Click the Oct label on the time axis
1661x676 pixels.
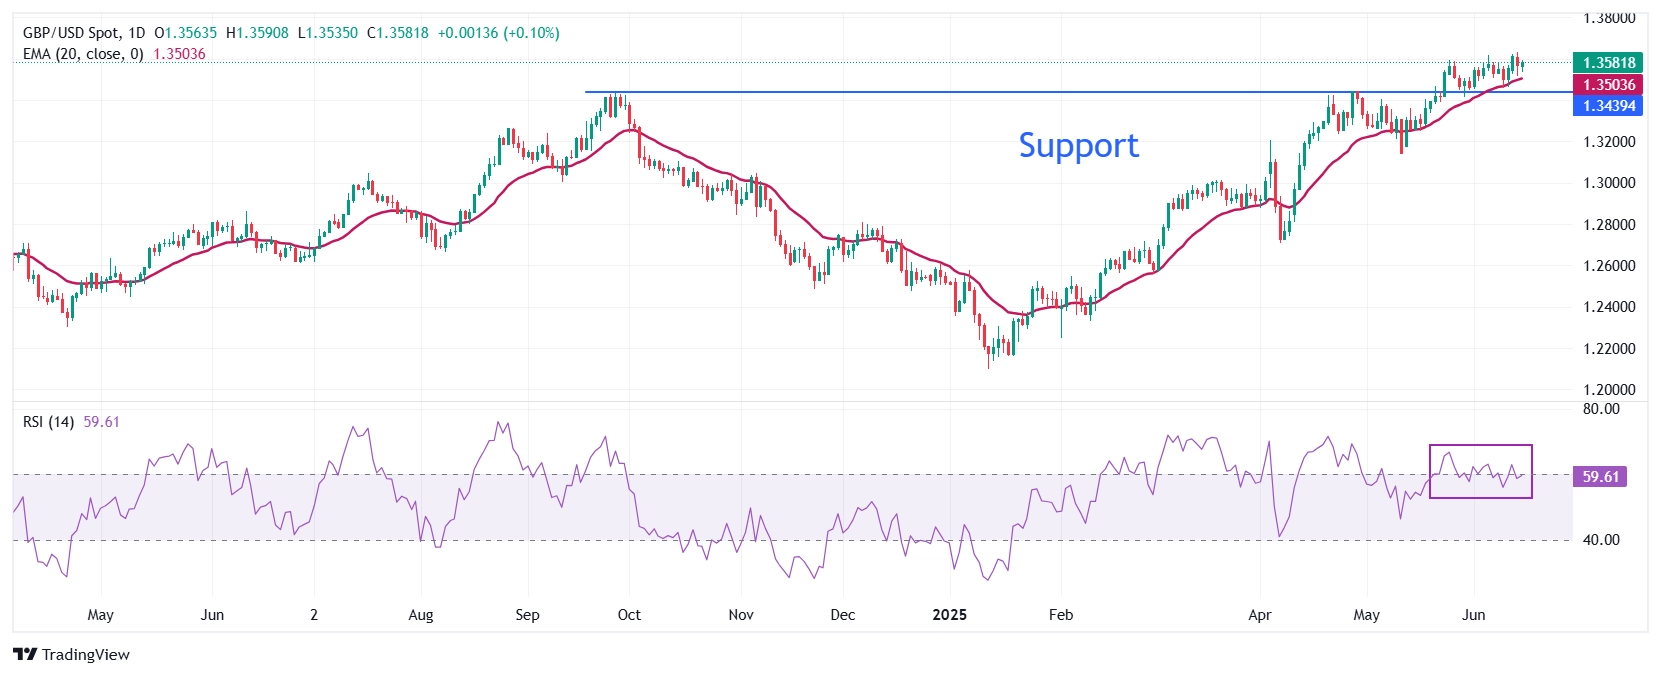tap(629, 614)
